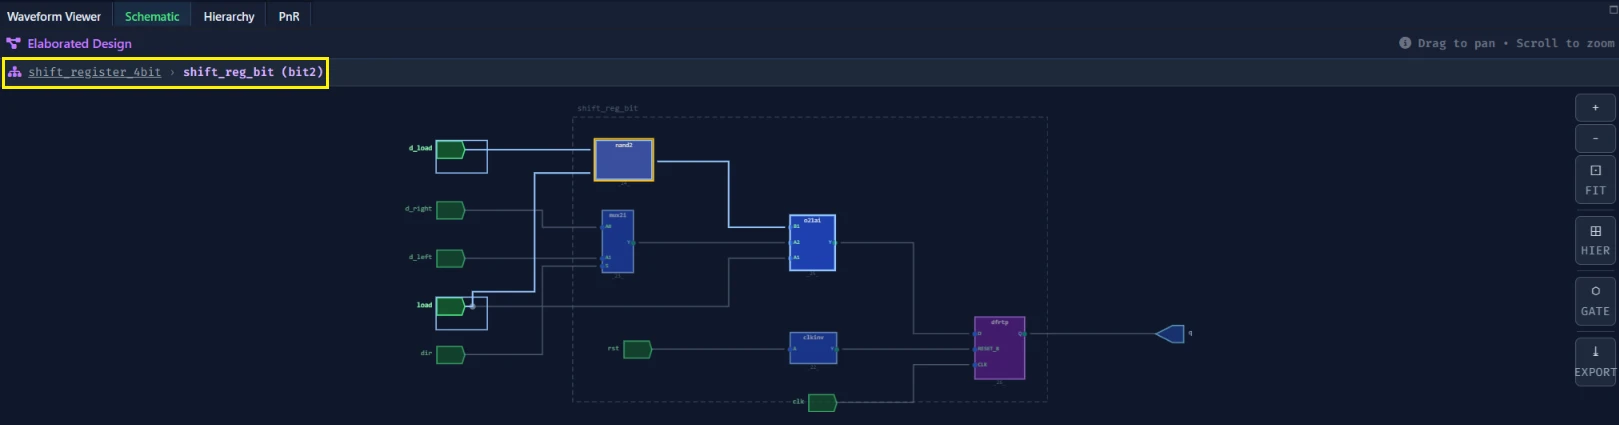The image size is (1619, 425).
Task: Zoom in with the plus button
Action: (1595, 107)
